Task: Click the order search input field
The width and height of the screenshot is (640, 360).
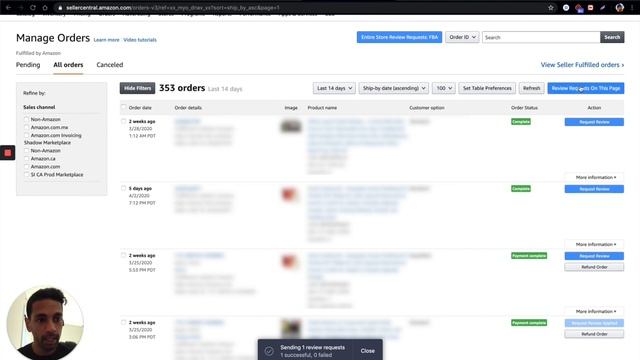Action: (x=541, y=37)
